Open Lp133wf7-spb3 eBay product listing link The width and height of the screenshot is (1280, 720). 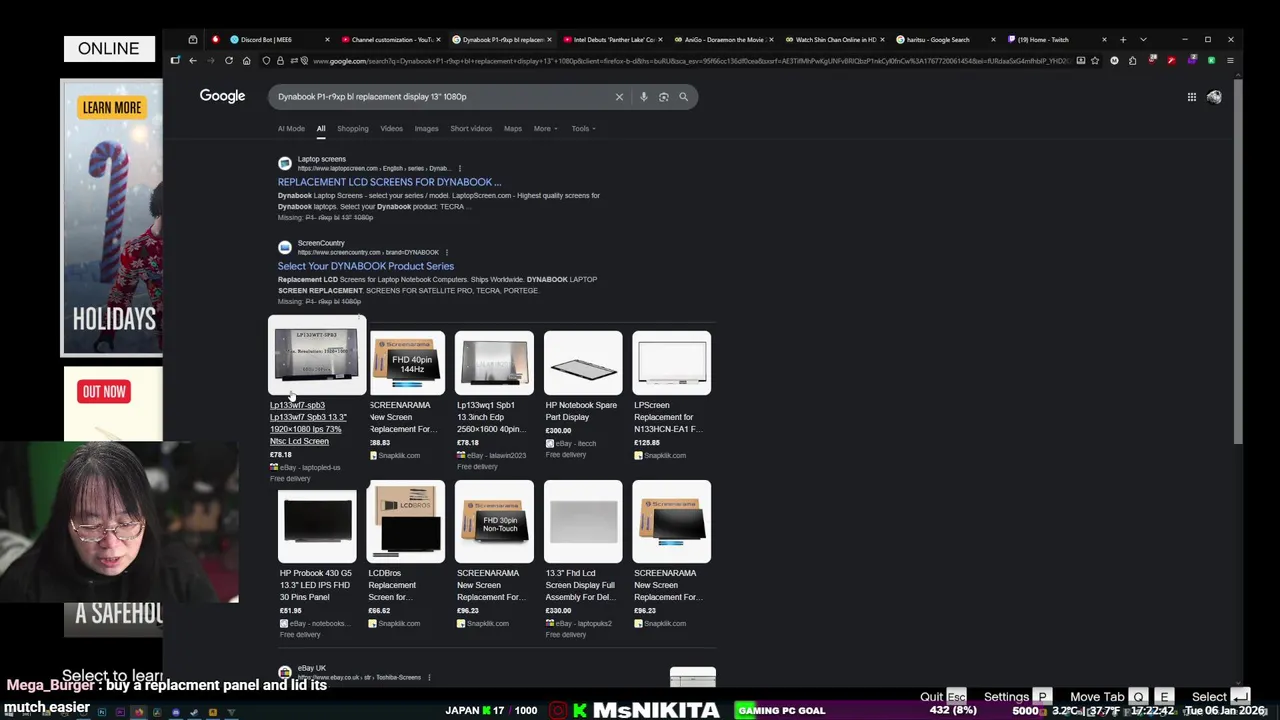coord(308,423)
